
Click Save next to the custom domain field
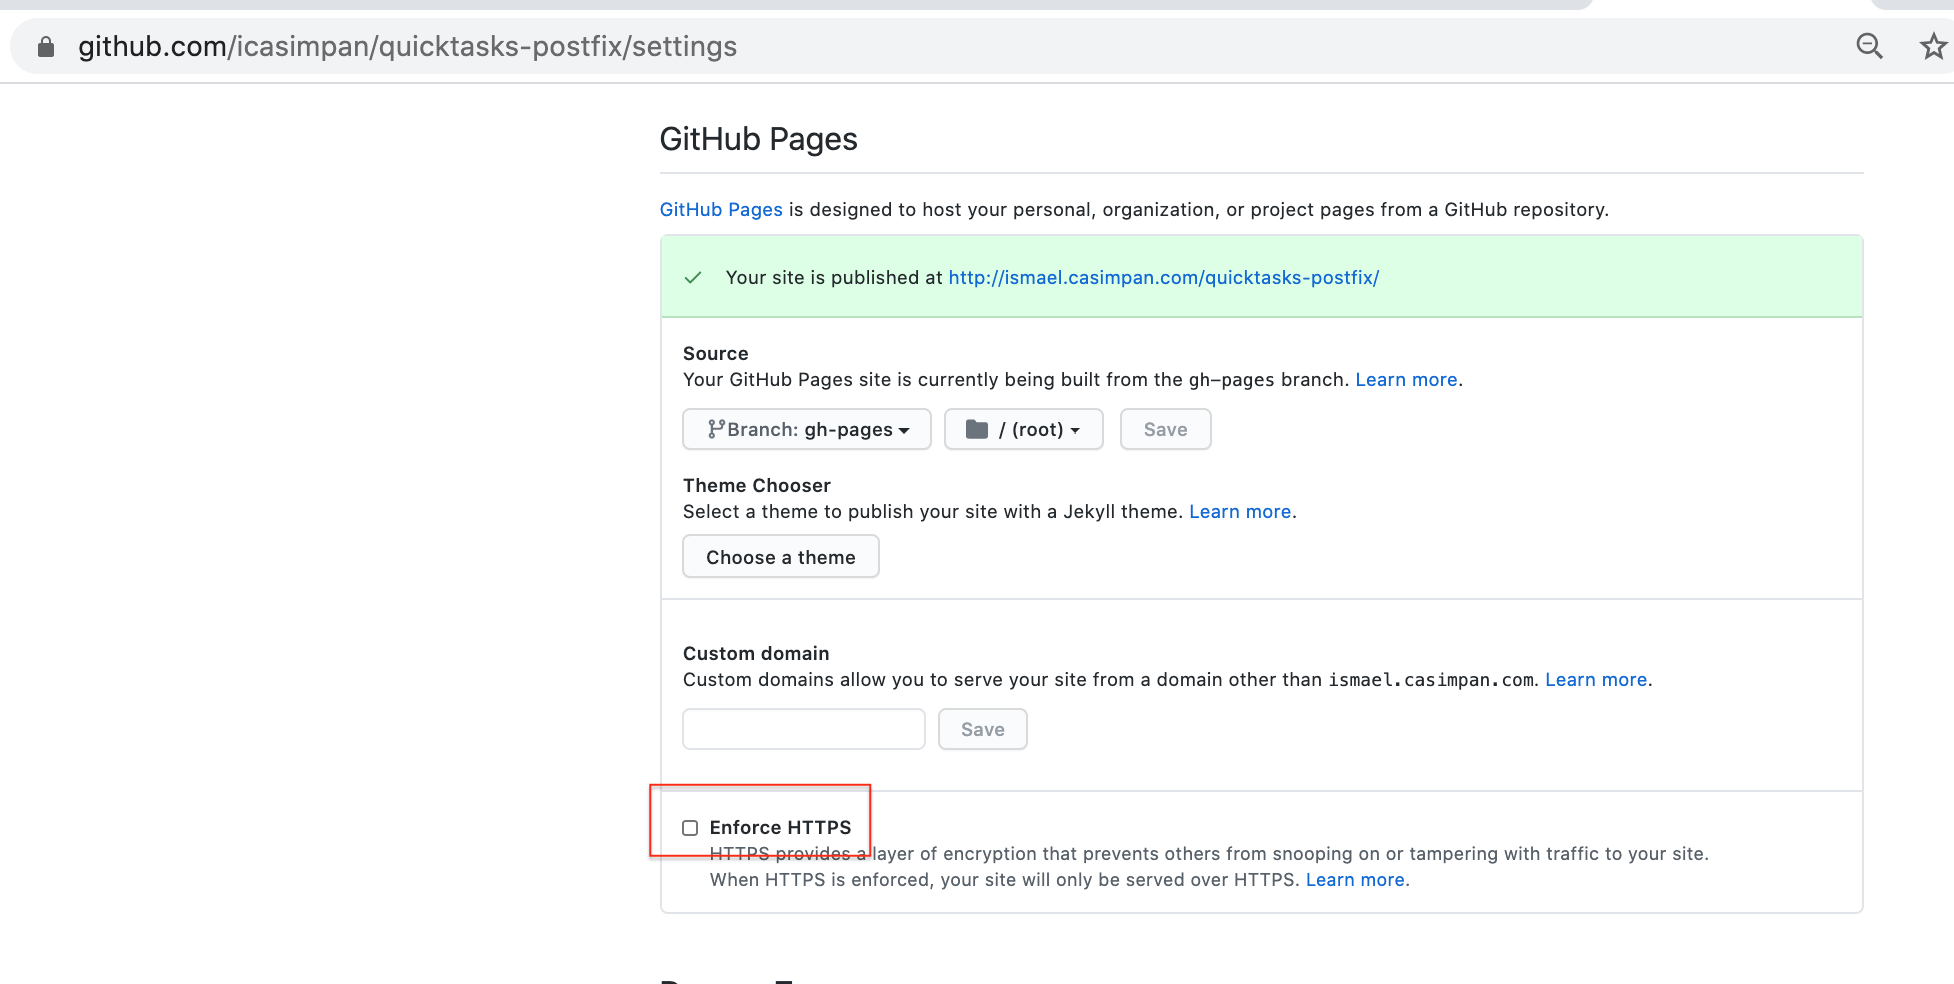click(x=982, y=729)
